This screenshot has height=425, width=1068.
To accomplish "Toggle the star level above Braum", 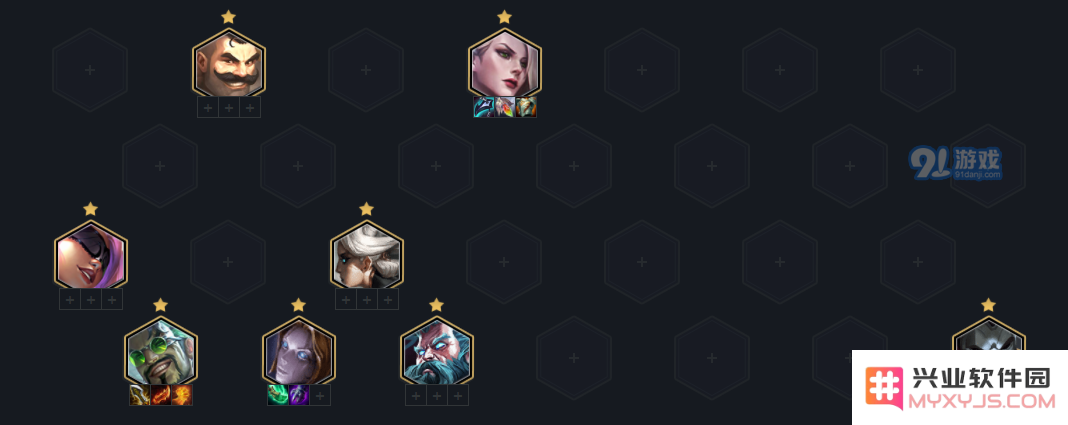I will pyautogui.click(x=229, y=16).
